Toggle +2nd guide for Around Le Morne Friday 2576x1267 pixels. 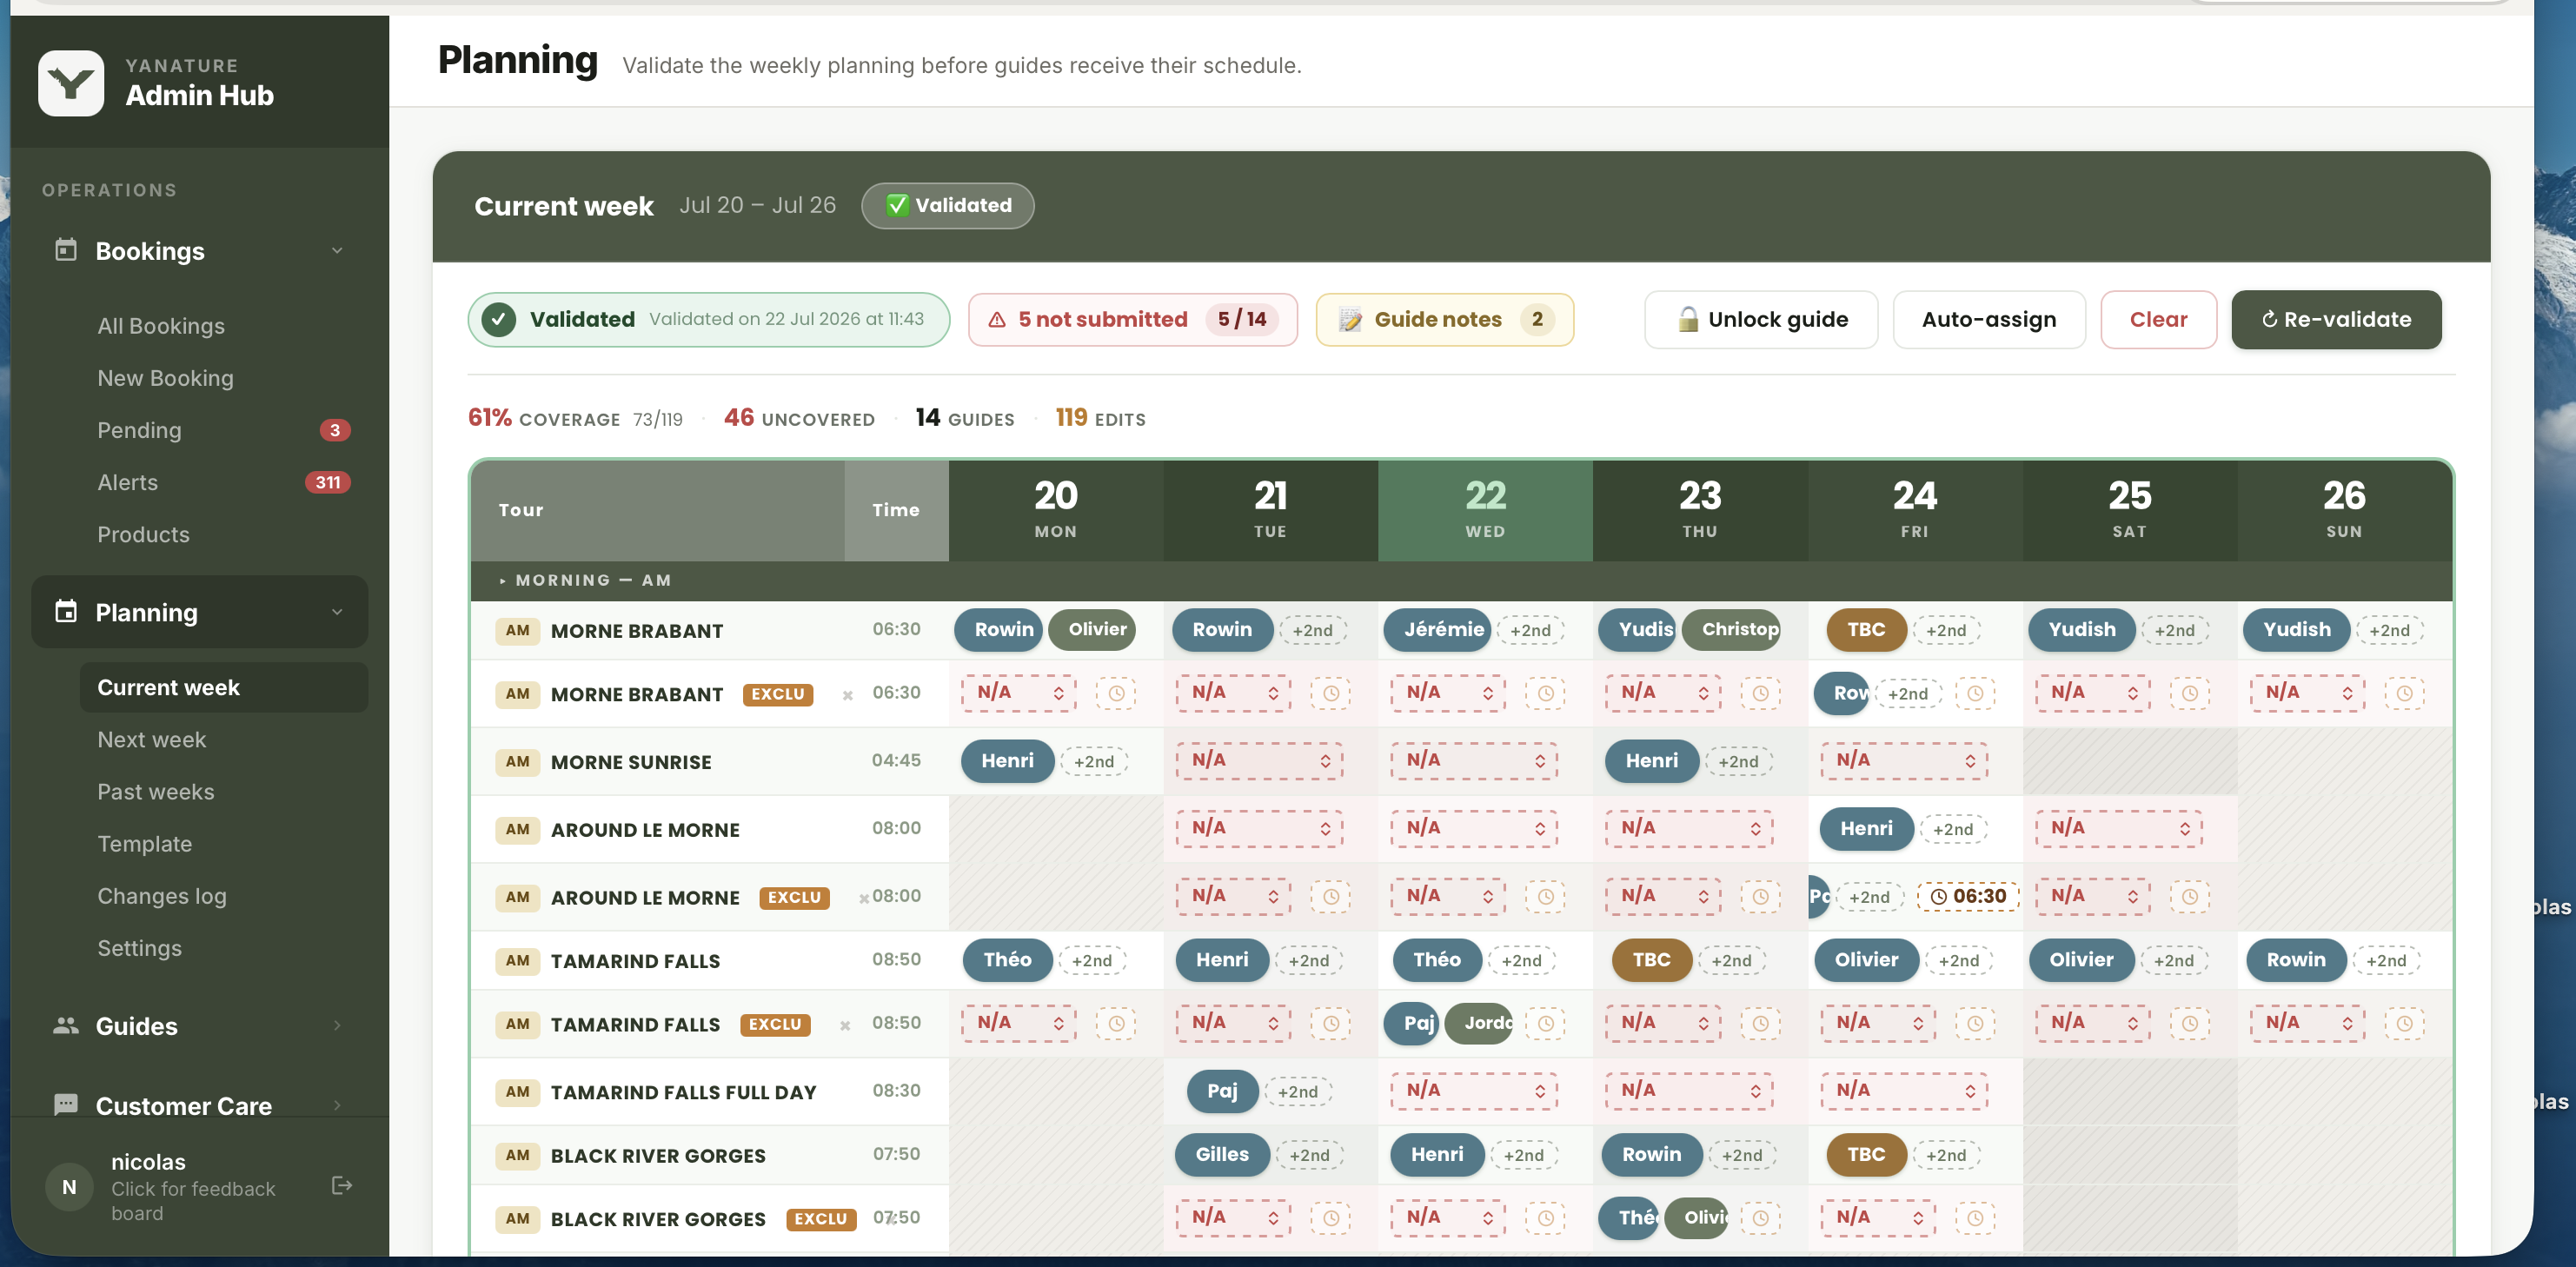(x=1953, y=829)
